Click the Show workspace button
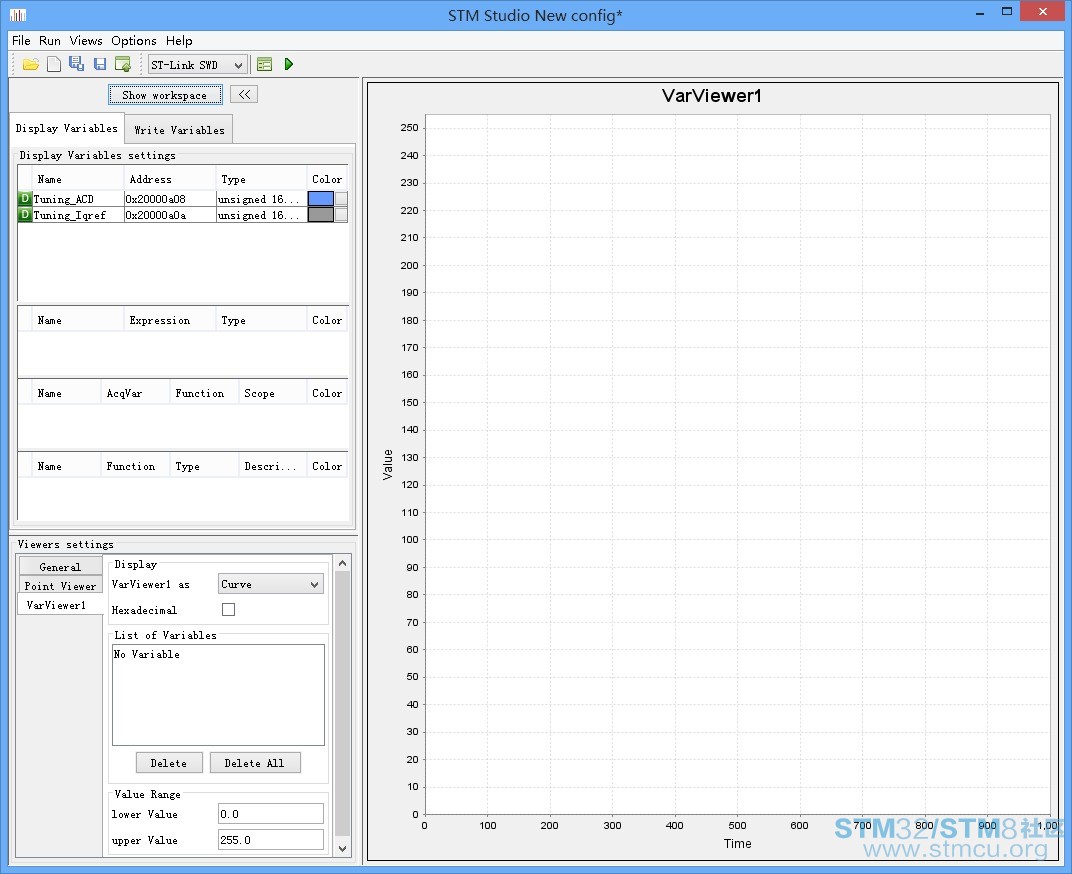The width and height of the screenshot is (1072, 874). coord(165,95)
